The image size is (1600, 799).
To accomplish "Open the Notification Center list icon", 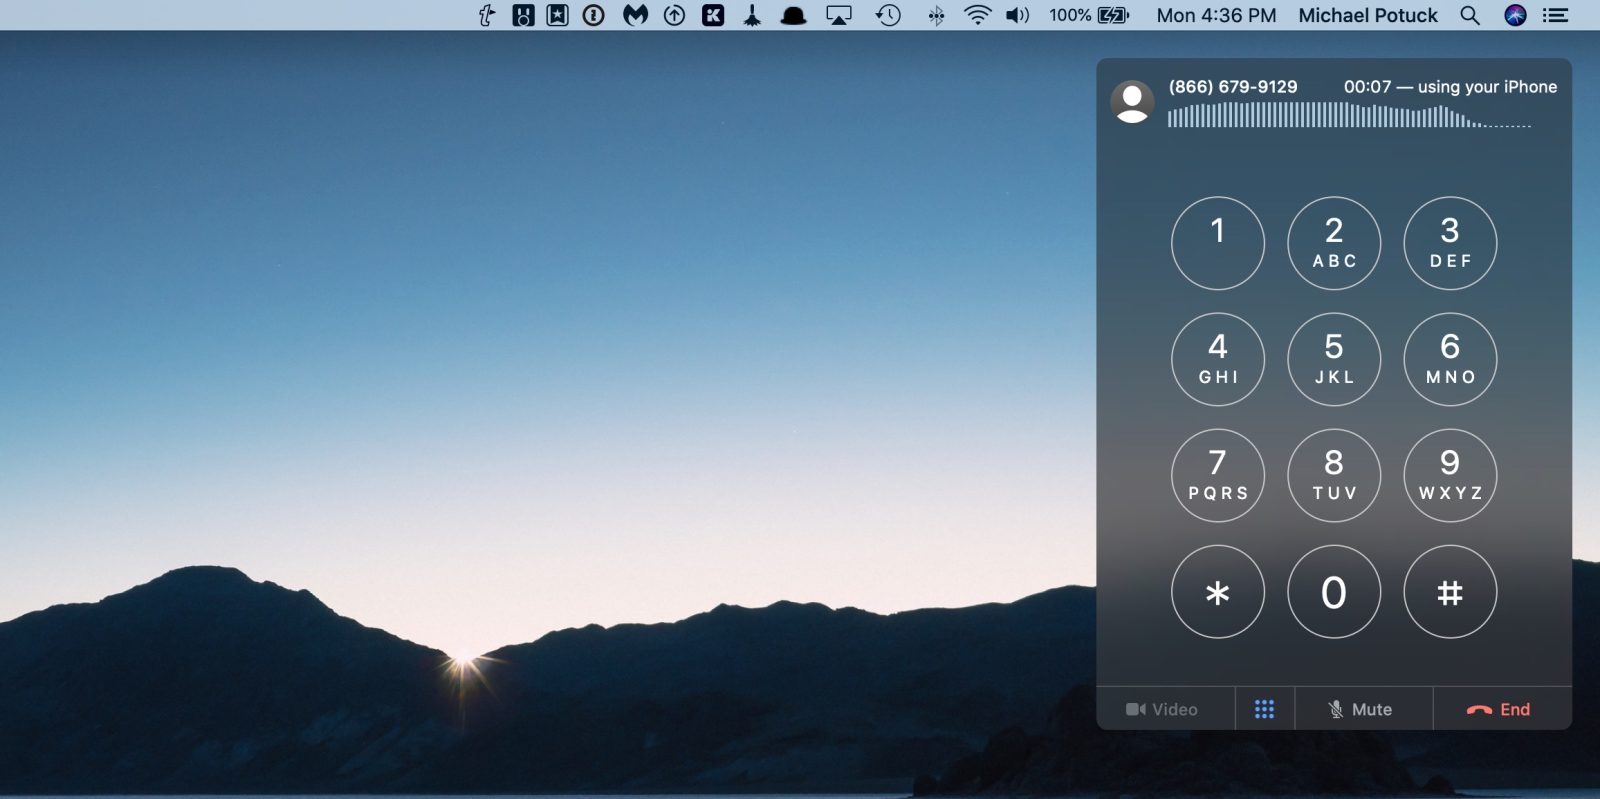I will [x=1555, y=15].
